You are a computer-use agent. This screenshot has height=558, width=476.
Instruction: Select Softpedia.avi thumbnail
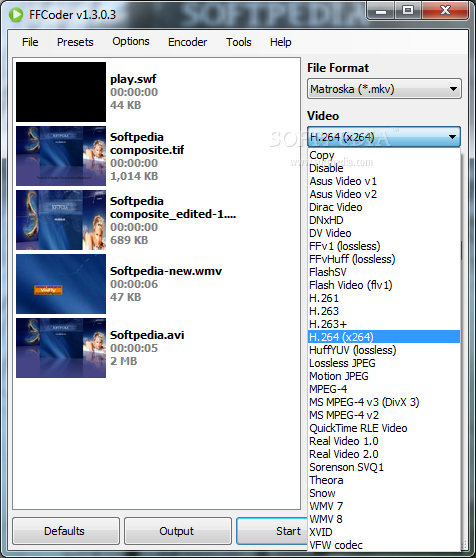[61, 348]
